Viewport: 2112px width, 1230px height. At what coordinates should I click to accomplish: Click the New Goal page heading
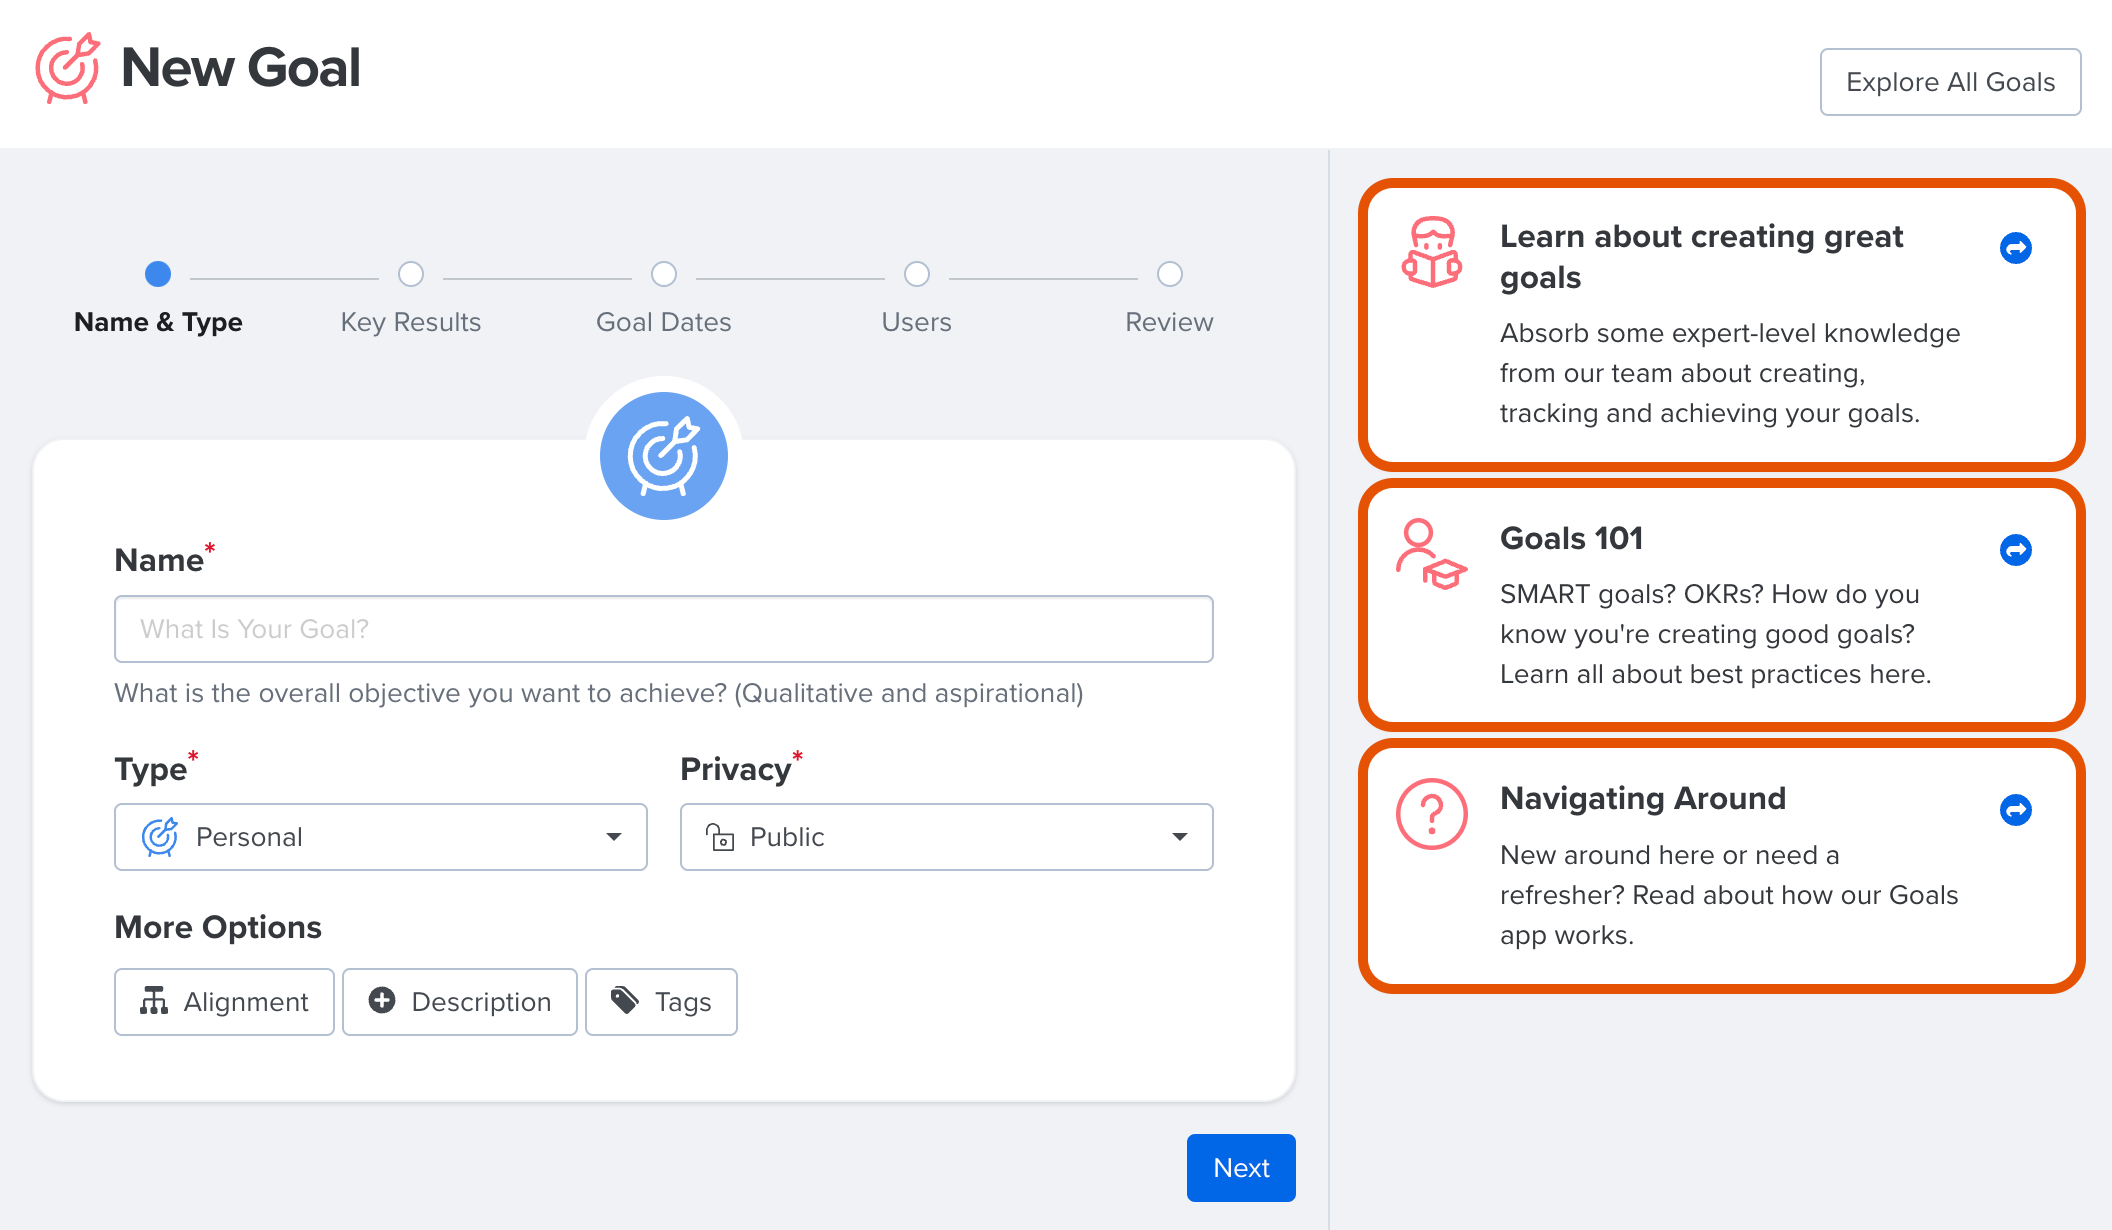(240, 68)
